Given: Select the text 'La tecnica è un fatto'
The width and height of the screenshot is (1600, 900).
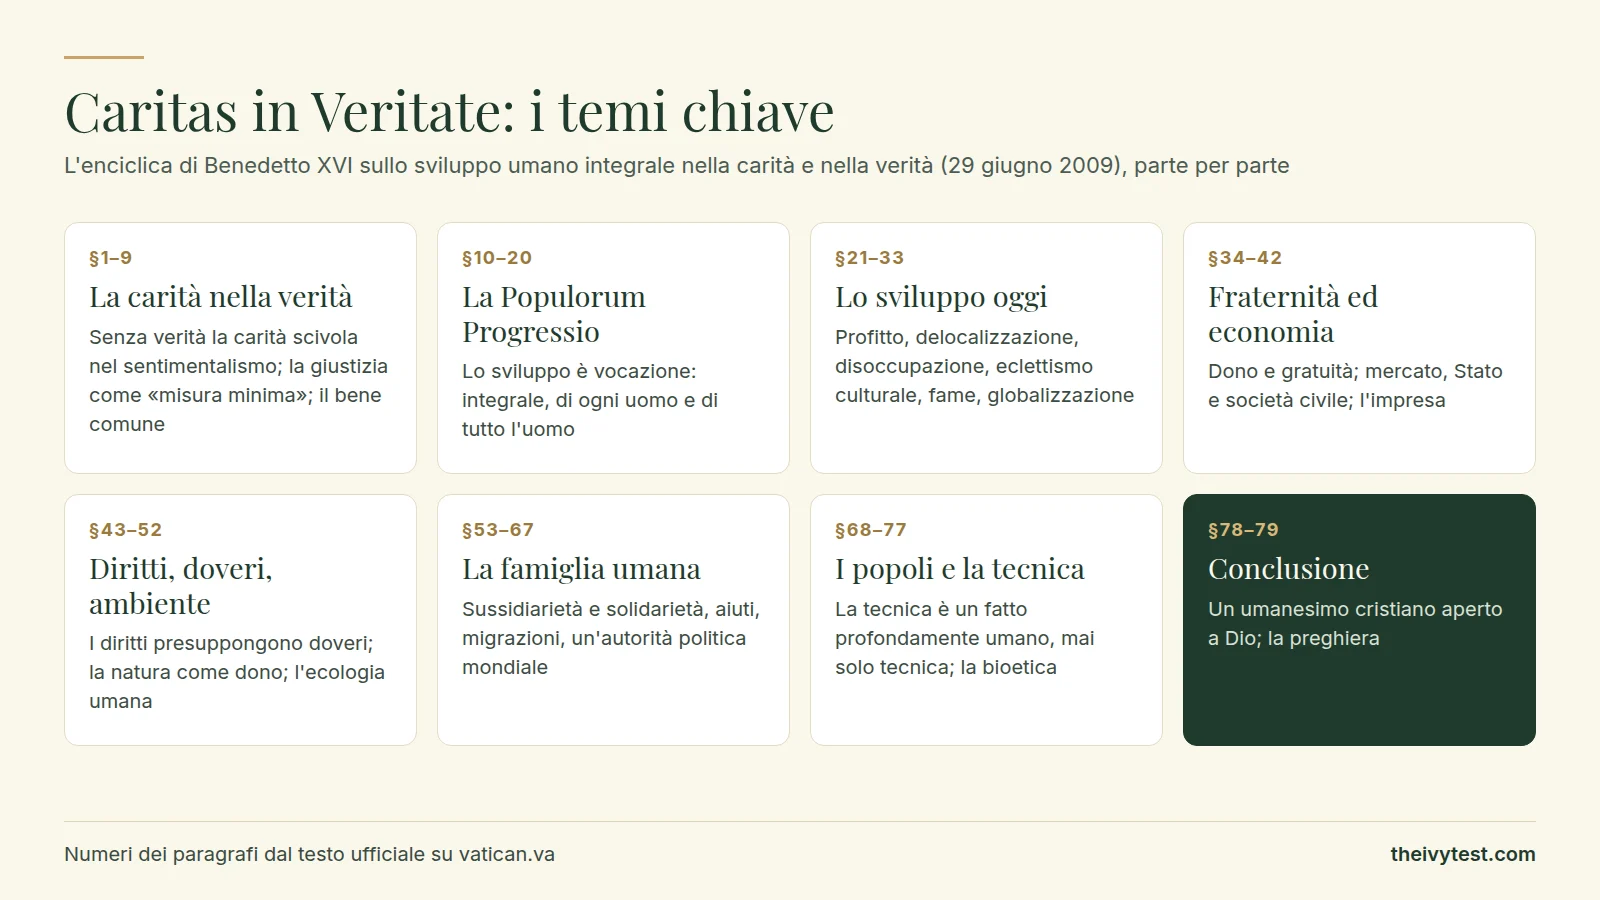Looking at the screenshot, I should tap(931, 609).
